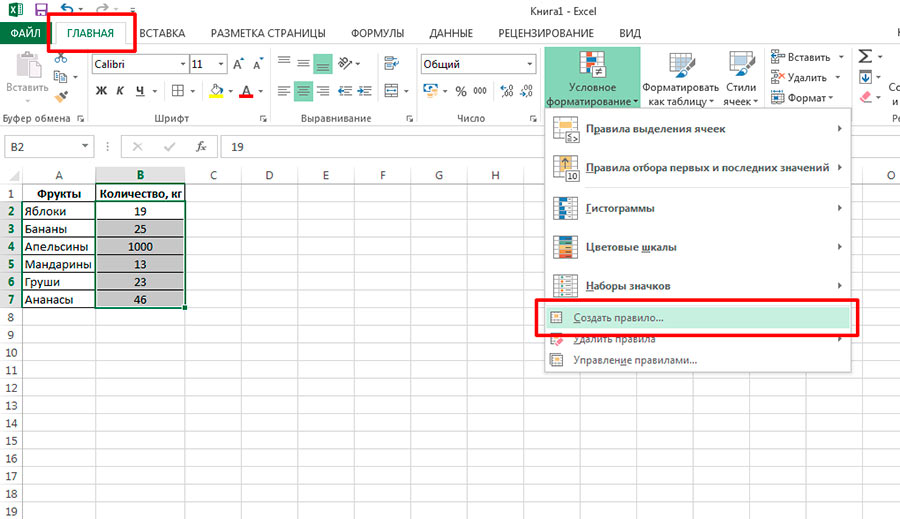The image size is (900, 519).
Task: Toggle underline (Ч) formatting
Action: click(140, 91)
